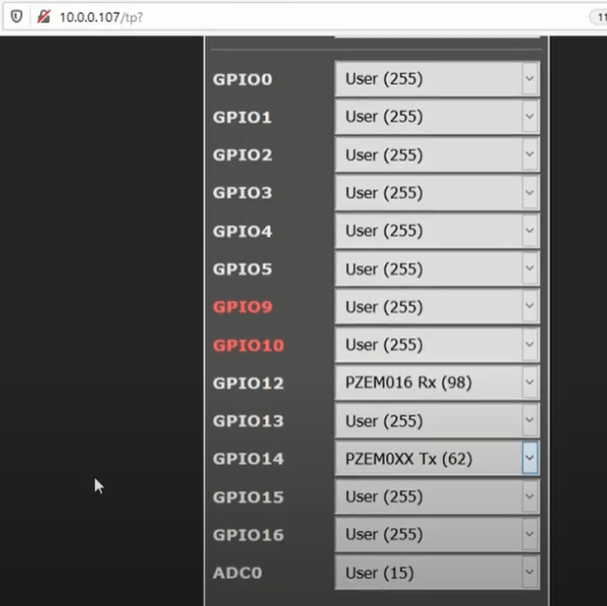Expand the GPIO15 dropdown
This screenshot has width=607, height=606.
[436, 497]
